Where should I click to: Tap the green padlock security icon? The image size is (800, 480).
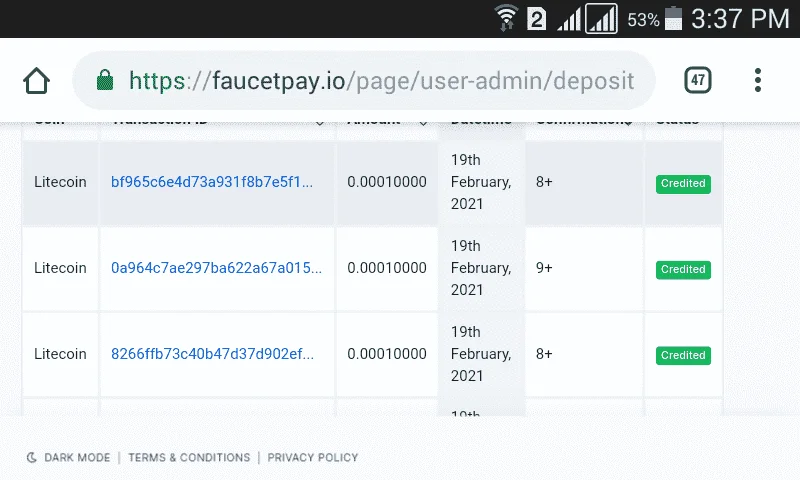point(105,80)
